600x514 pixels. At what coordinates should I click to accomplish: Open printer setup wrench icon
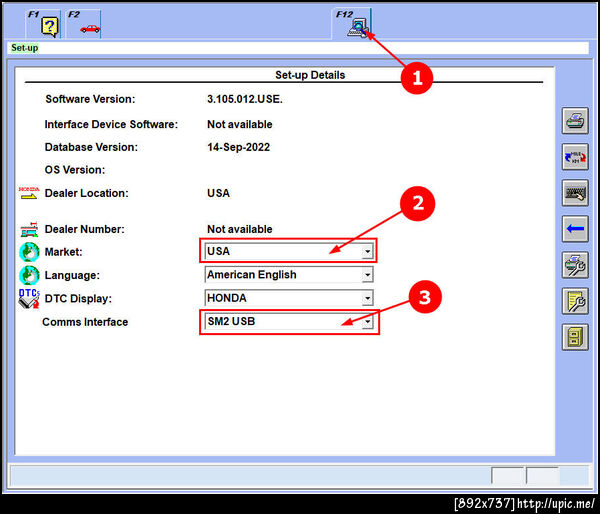pyautogui.click(x=575, y=265)
